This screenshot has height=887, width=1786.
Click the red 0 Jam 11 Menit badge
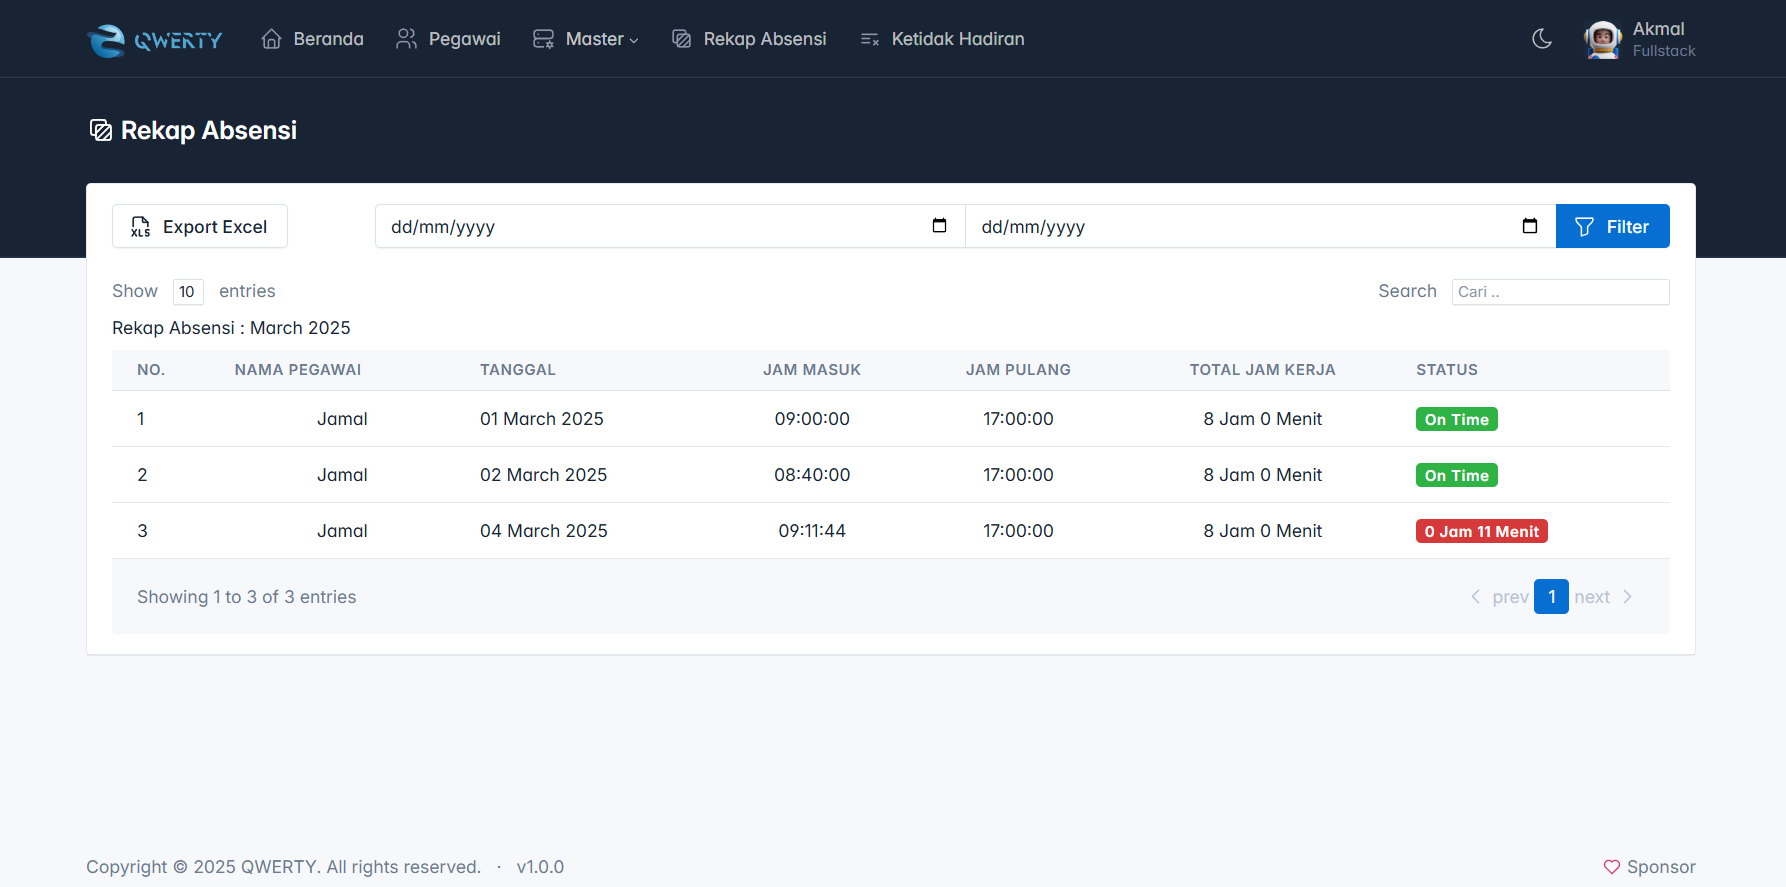click(x=1481, y=531)
